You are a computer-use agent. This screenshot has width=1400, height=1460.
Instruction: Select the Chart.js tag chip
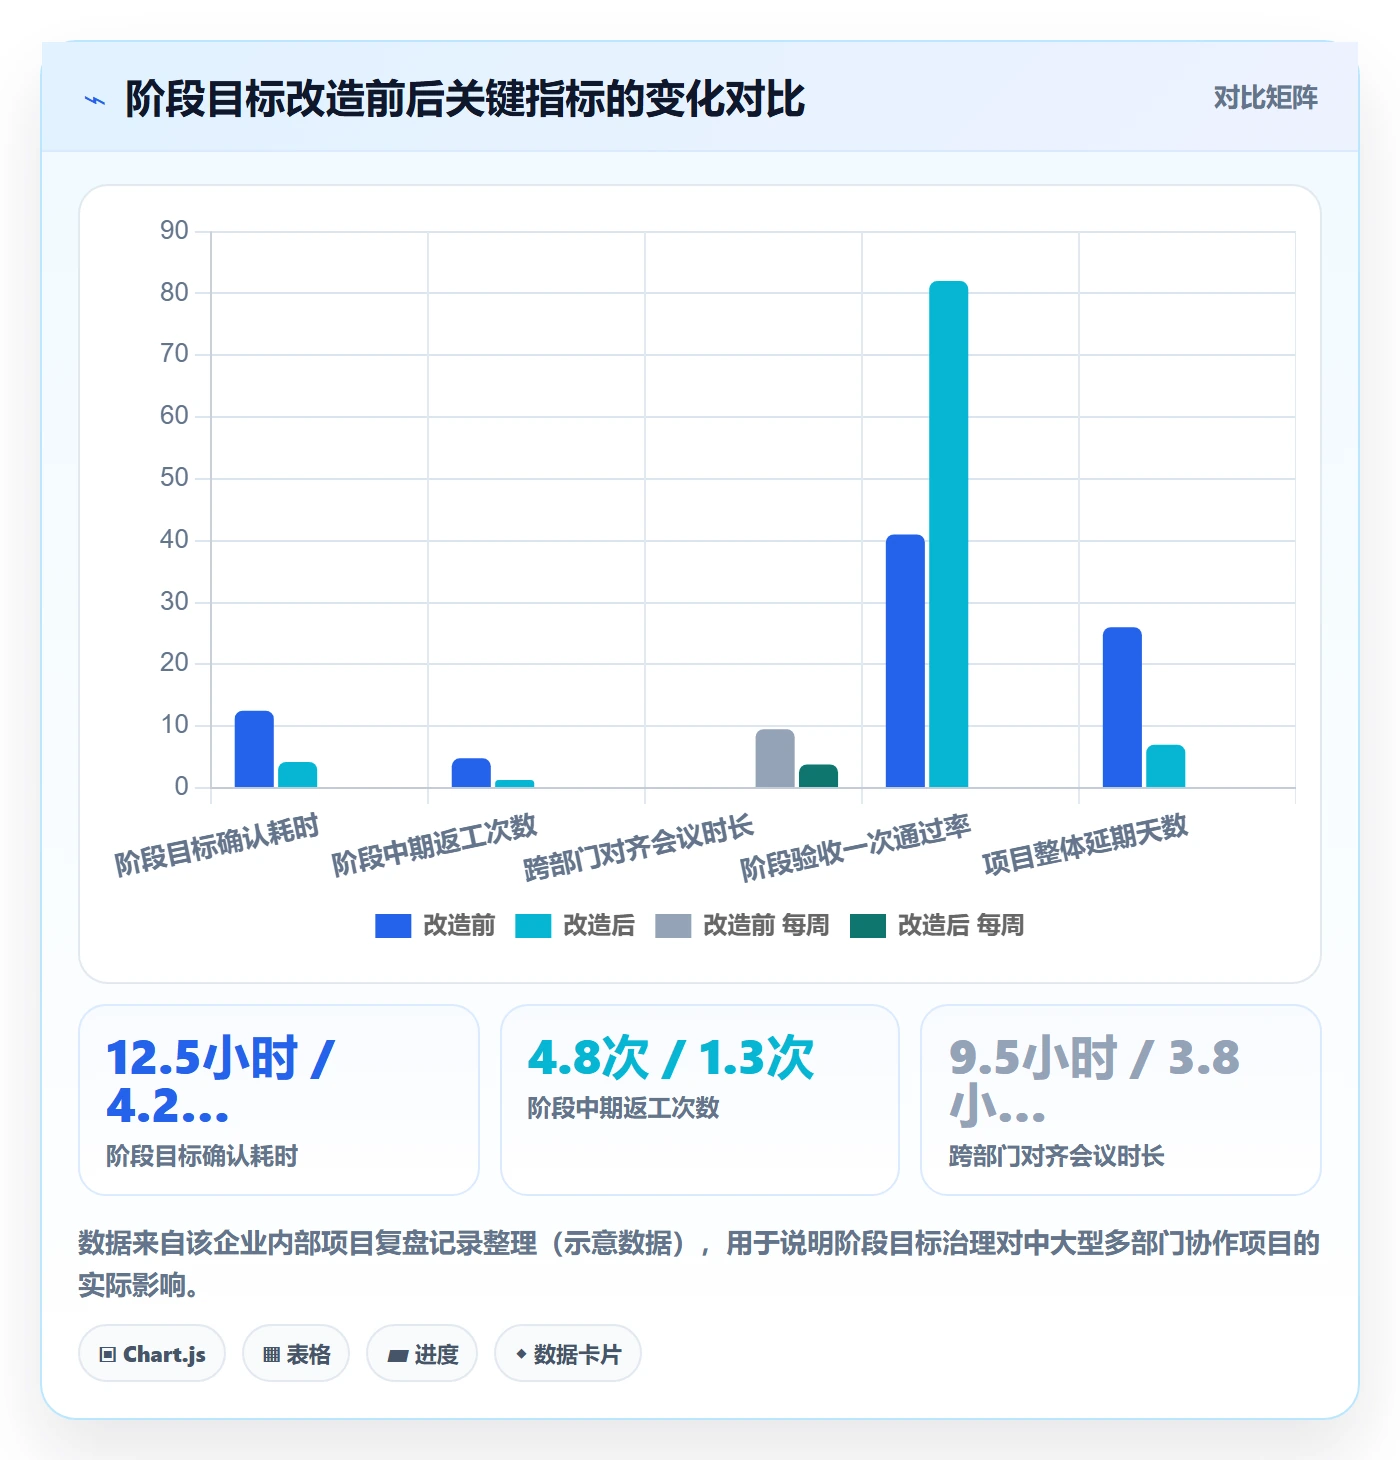click(x=152, y=1354)
